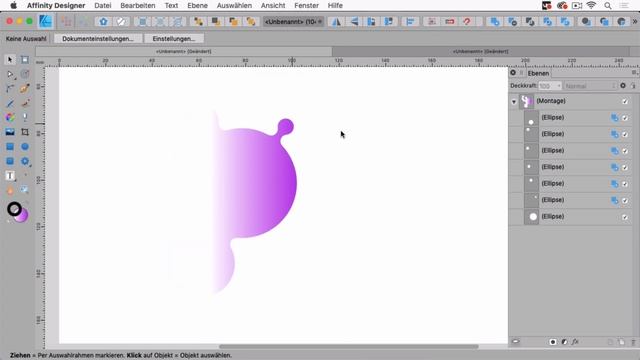
Task: Select the Artboard tool
Action: pyautogui.click(x=25, y=60)
